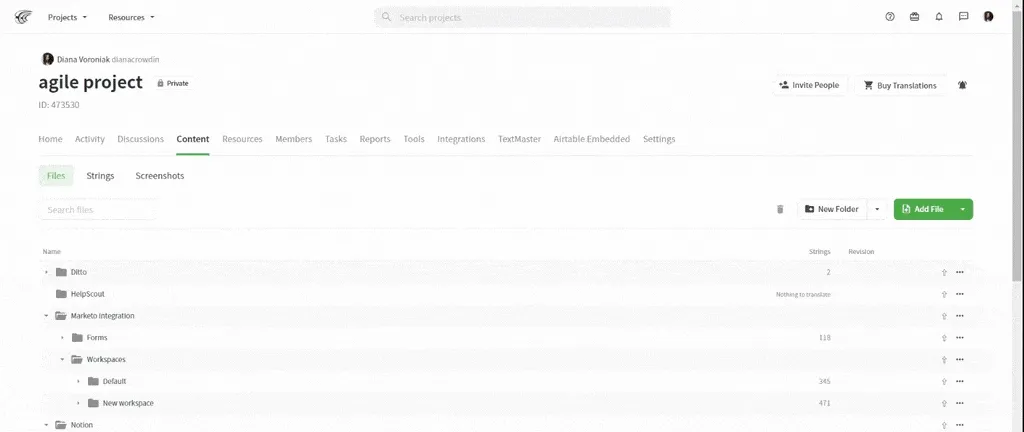Screen dimensions: 1024x432
Task: Open the Crowdin logo home link
Action: [x=23, y=18]
